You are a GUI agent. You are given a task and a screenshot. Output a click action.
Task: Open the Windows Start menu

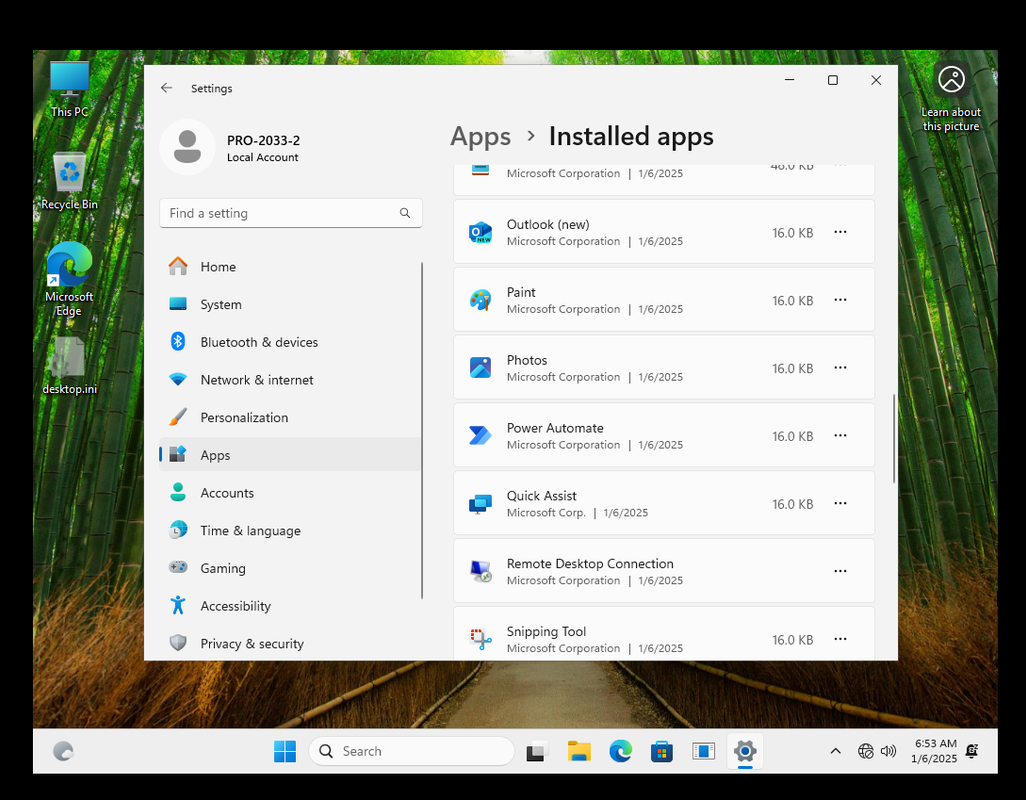click(285, 752)
